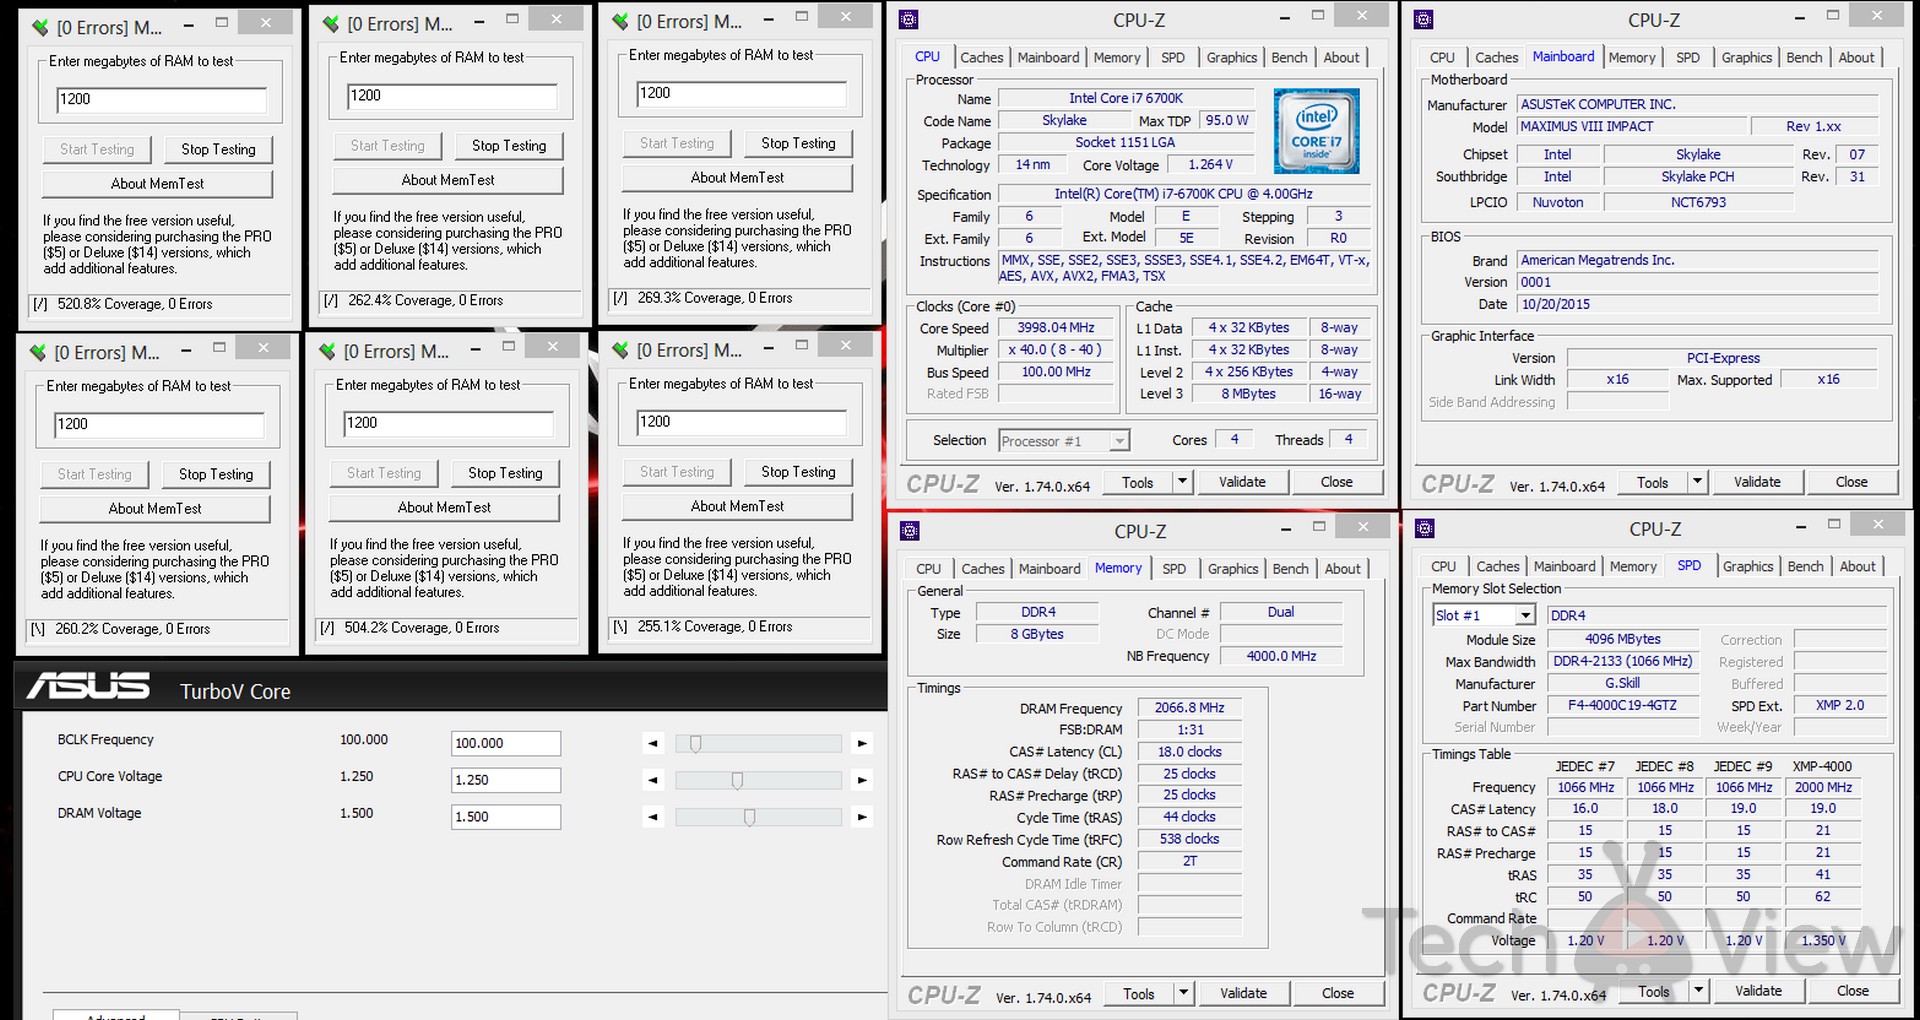Viewport: 1920px width, 1020px height.
Task: Open the Tools dropdown arrow in the CPU-Z Processor window
Action: (1182, 482)
